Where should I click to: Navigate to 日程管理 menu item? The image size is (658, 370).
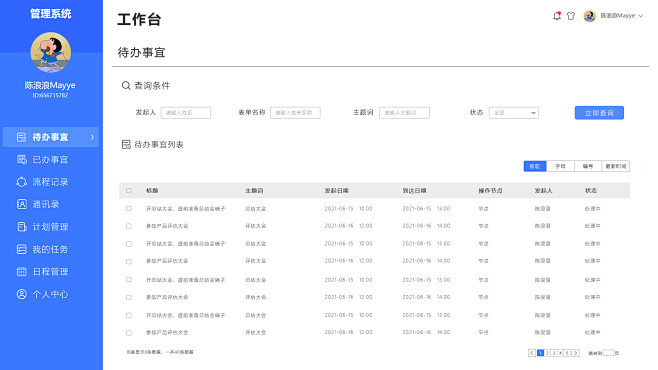tap(50, 271)
